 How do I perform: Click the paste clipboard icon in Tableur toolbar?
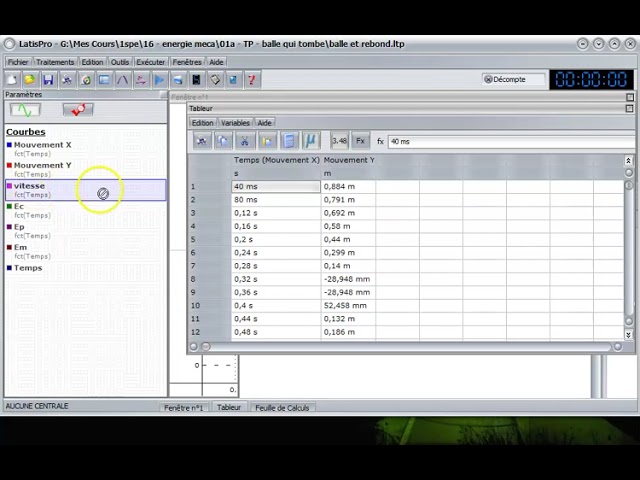[267, 141]
